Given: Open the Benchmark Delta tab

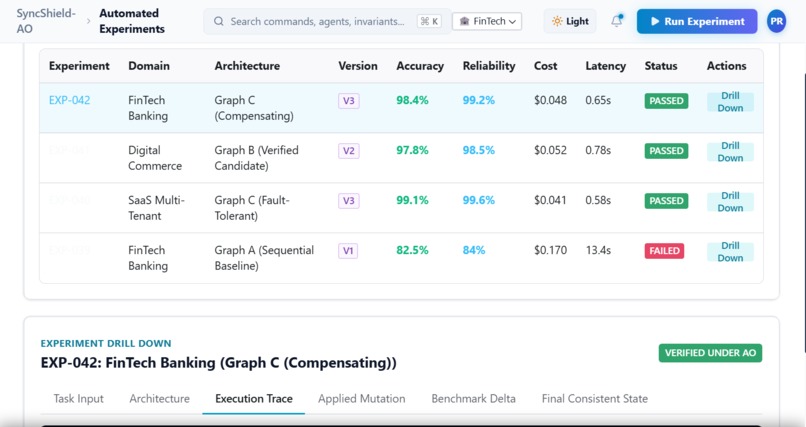Looking at the screenshot, I should tap(473, 399).
